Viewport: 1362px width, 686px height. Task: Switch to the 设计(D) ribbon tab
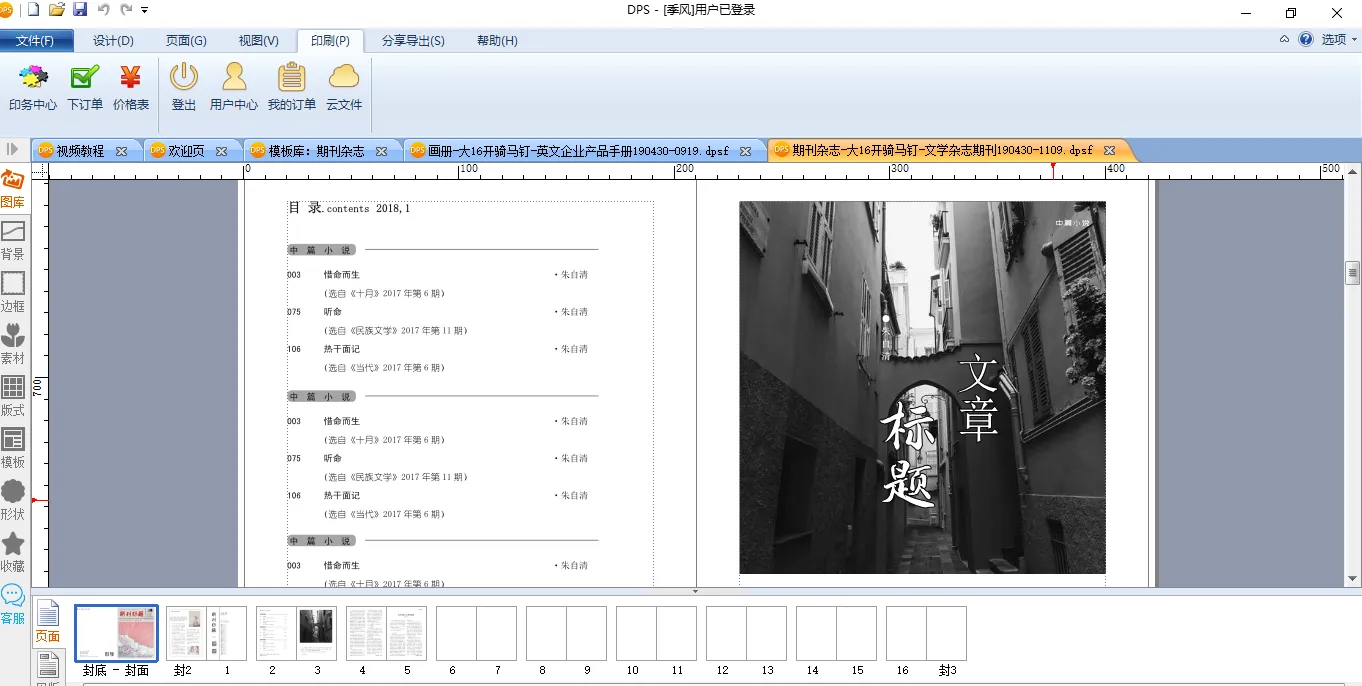[113, 41]
